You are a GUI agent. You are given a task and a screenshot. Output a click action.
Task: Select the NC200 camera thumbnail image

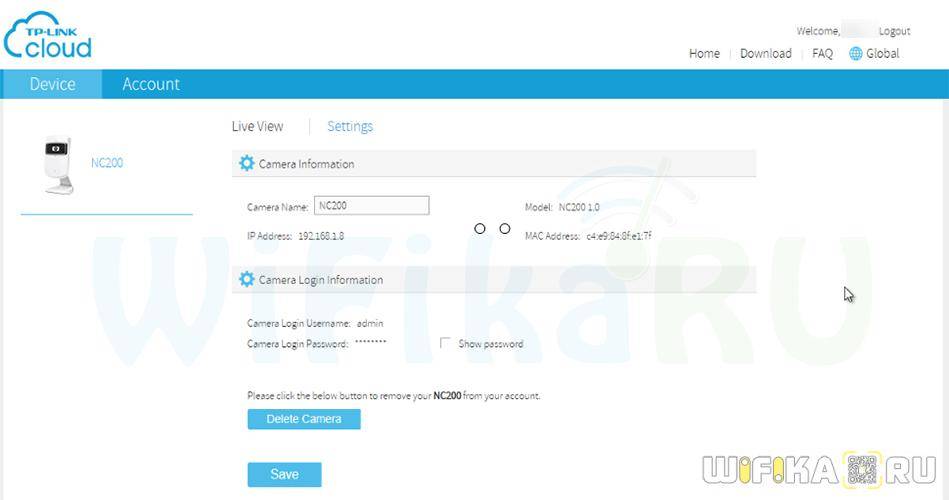click(59, 165)
